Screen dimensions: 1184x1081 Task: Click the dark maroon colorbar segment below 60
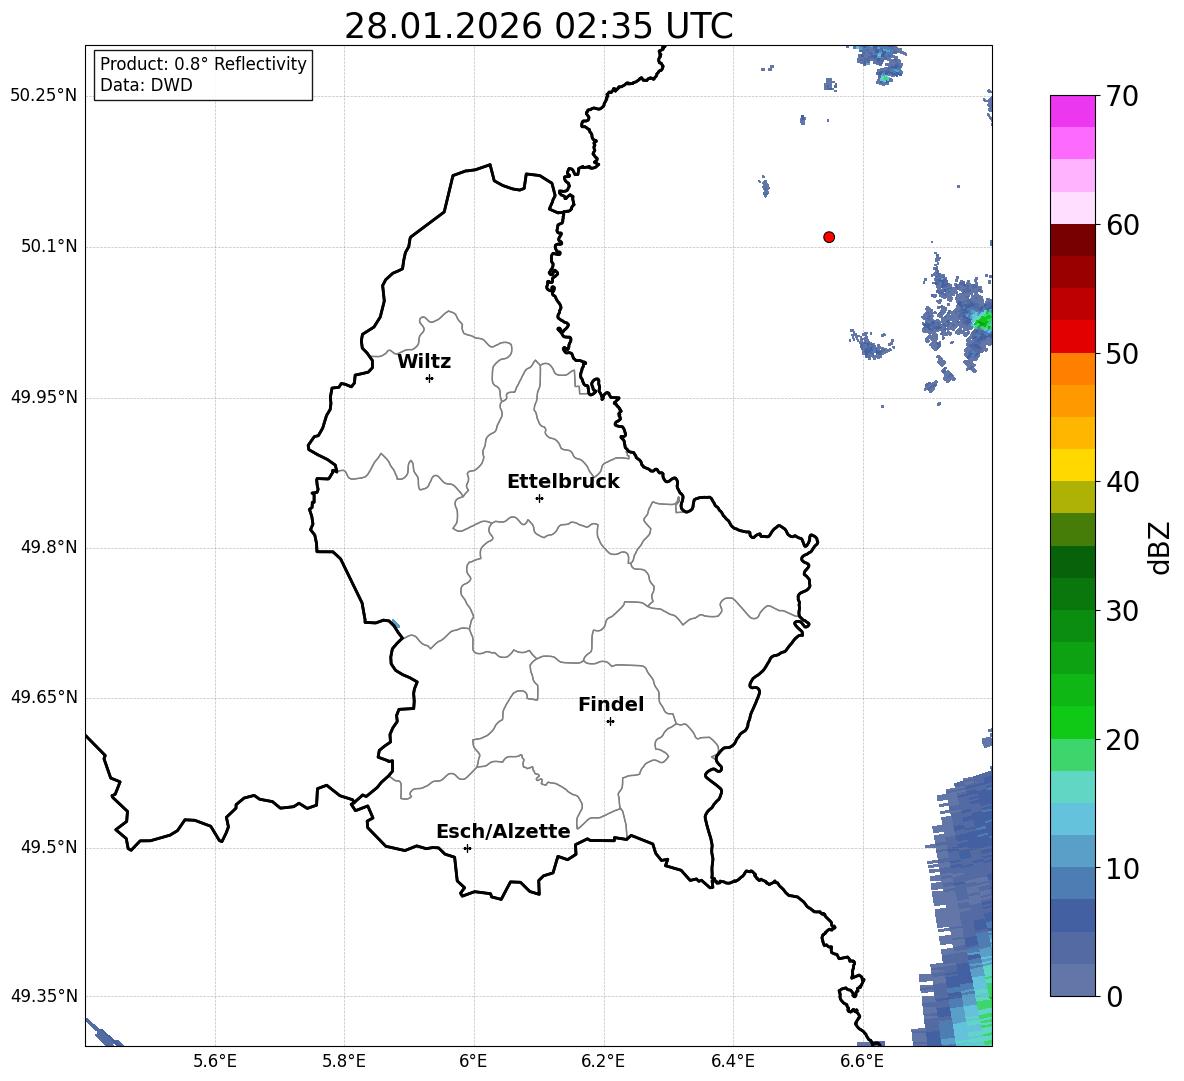pyautogui.click(x=1072, y=240)
